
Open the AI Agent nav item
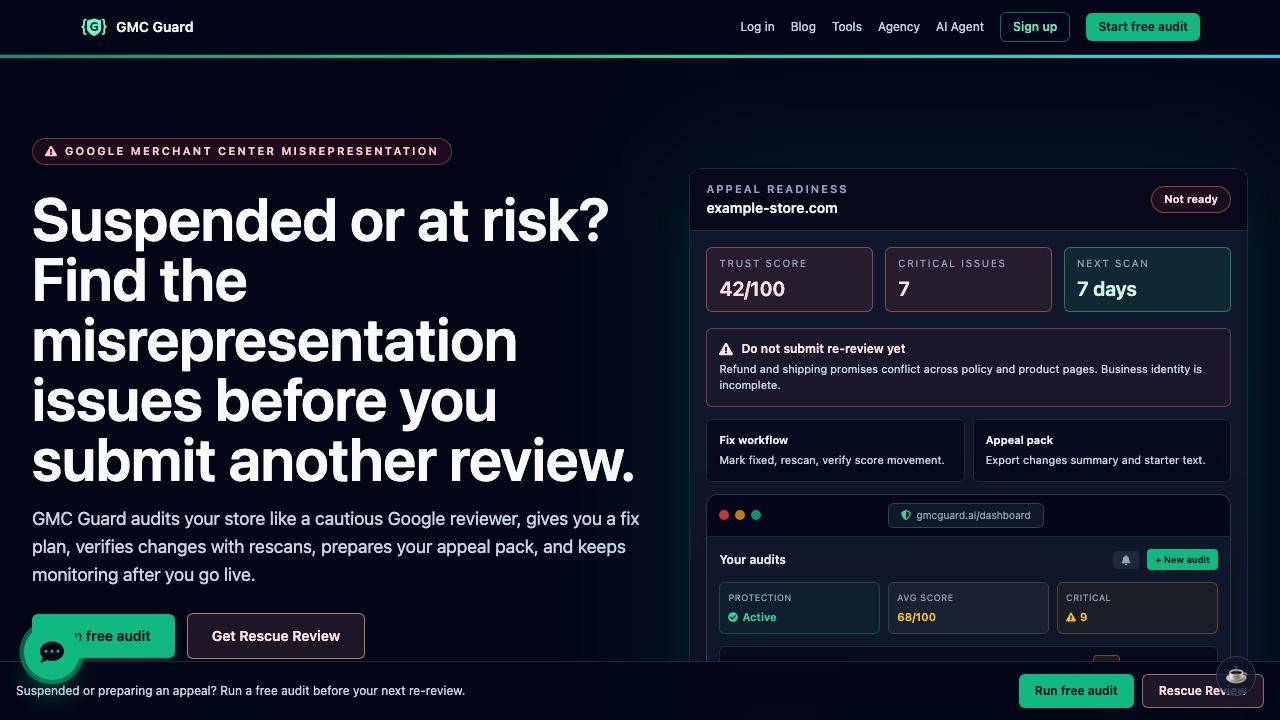960,27
